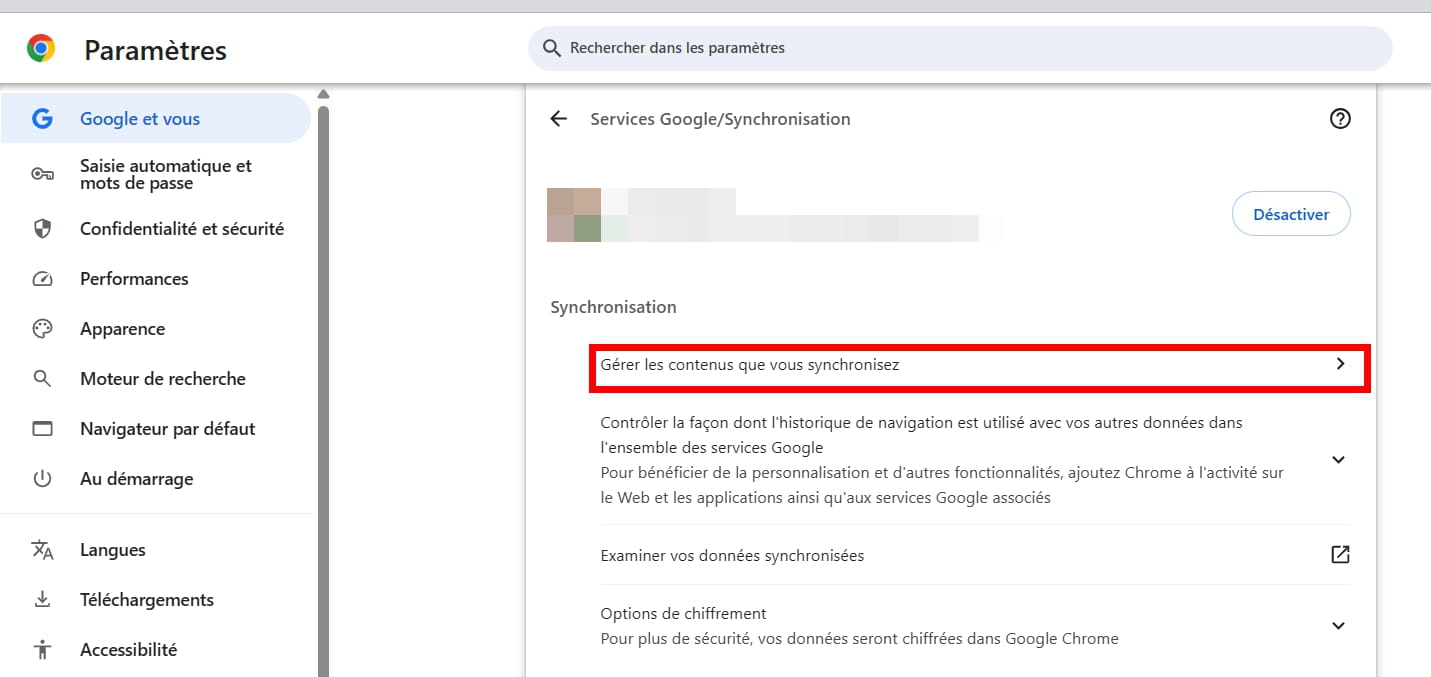This screenshot has height=677, width=1431.
Task: Open Gérer les contenus que vous synchronisez
Action: pyautogui.click(x=975, y=365)
